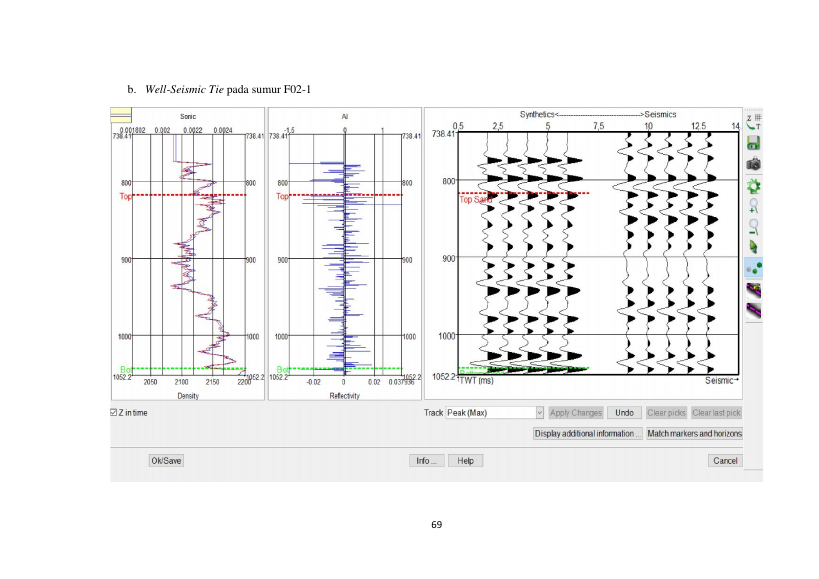Screen dimensions: 819x579
Task: Click the Ok/Save button
Action: (x=166, y=460)
